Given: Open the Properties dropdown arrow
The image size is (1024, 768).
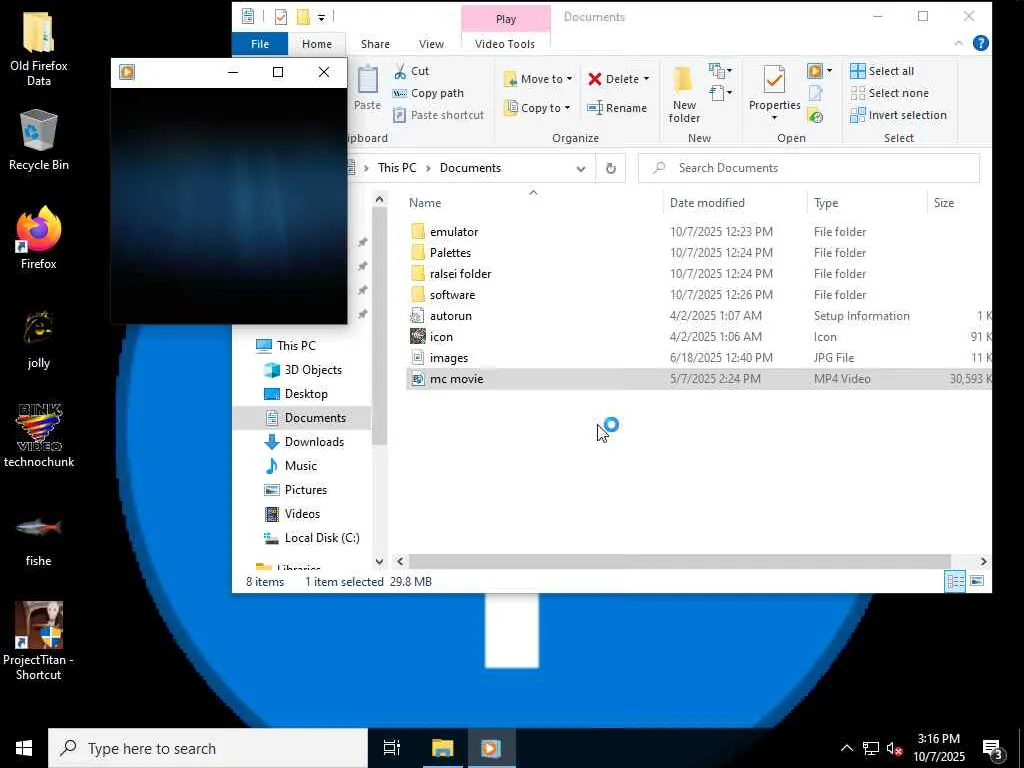Looking at the screenshot, I should pyautogui.click(x=774, y=118).
